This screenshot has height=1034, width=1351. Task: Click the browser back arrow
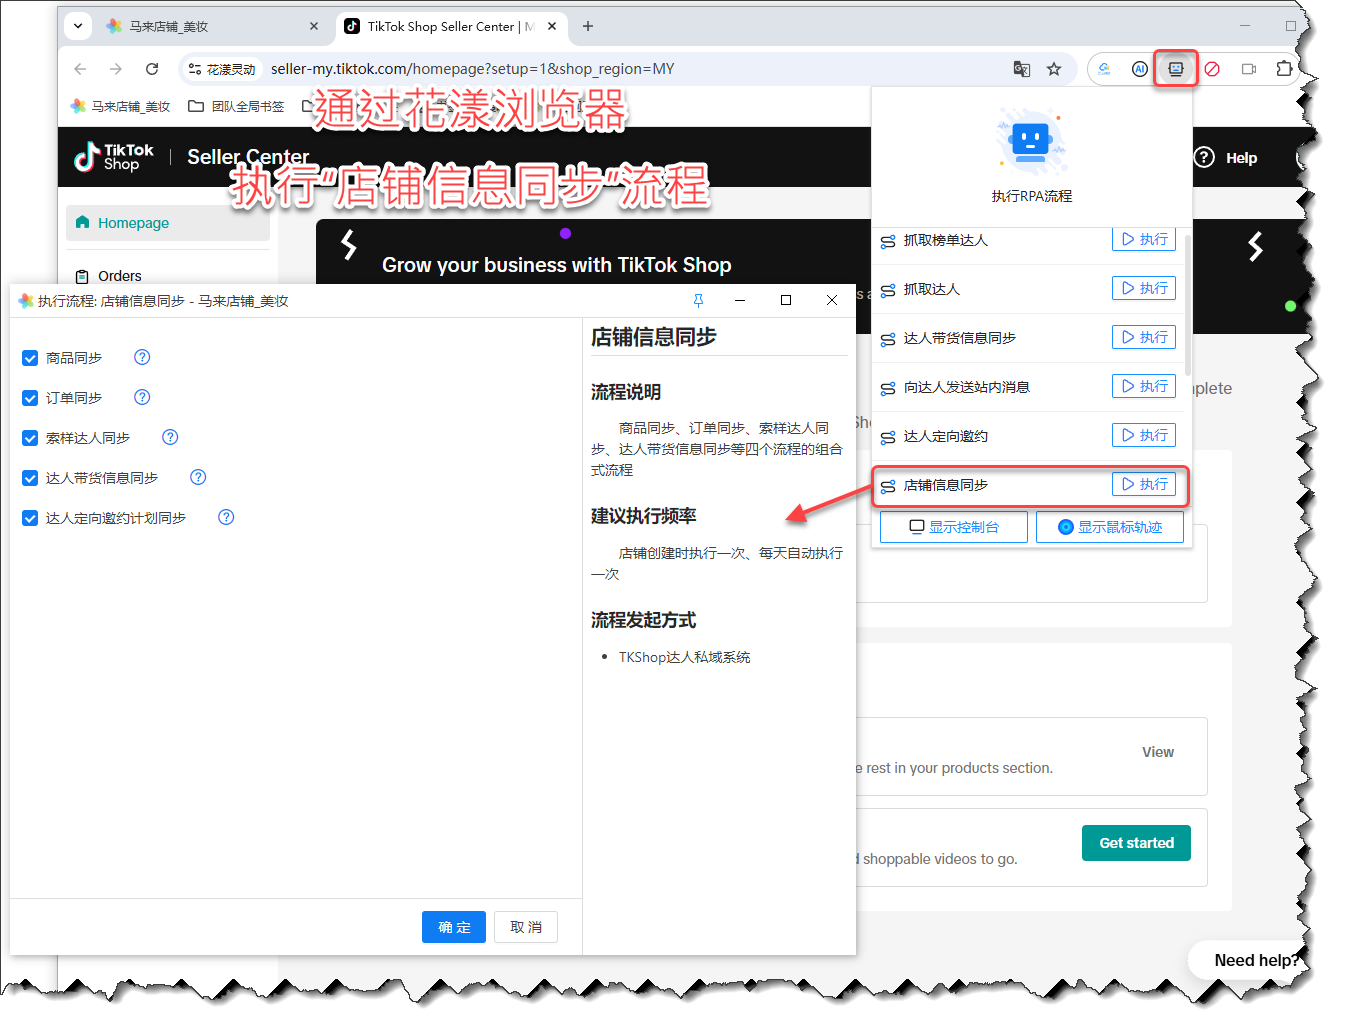(80, 69)
